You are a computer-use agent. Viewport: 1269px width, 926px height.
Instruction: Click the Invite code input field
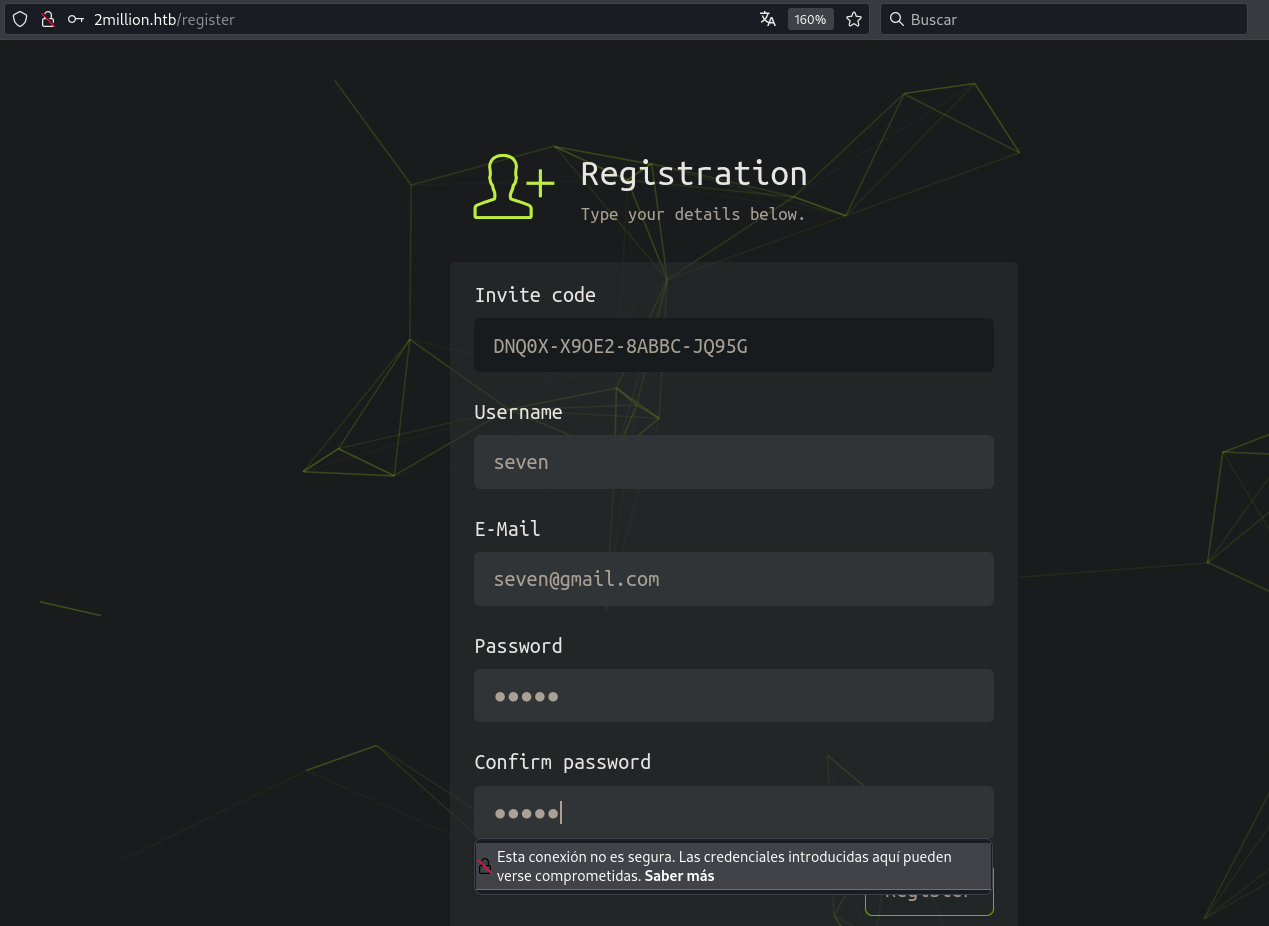(733, 346)
